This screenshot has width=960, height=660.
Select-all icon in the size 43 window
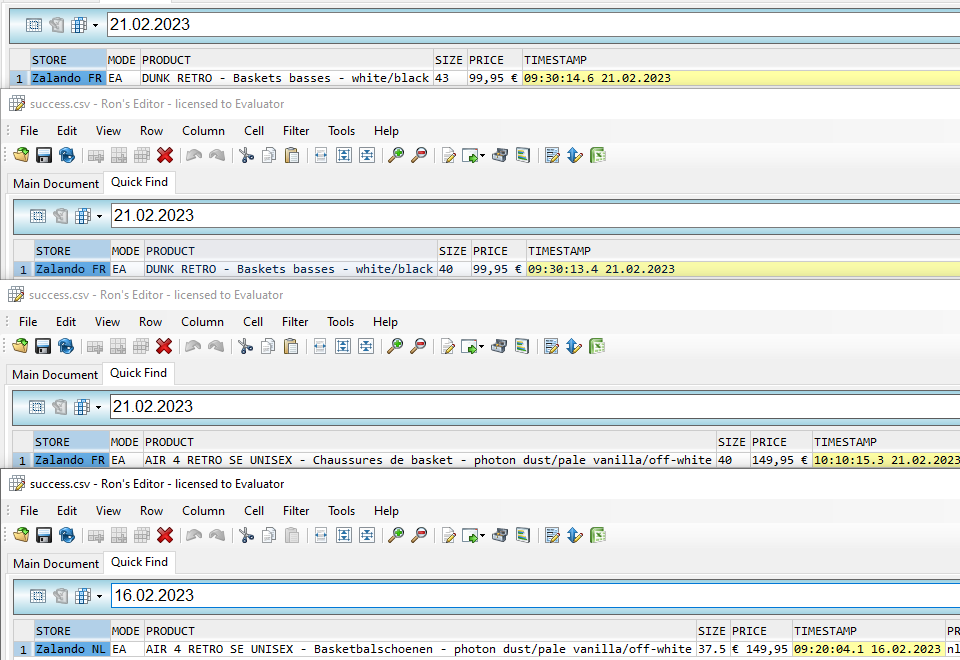tap(34, 25)
